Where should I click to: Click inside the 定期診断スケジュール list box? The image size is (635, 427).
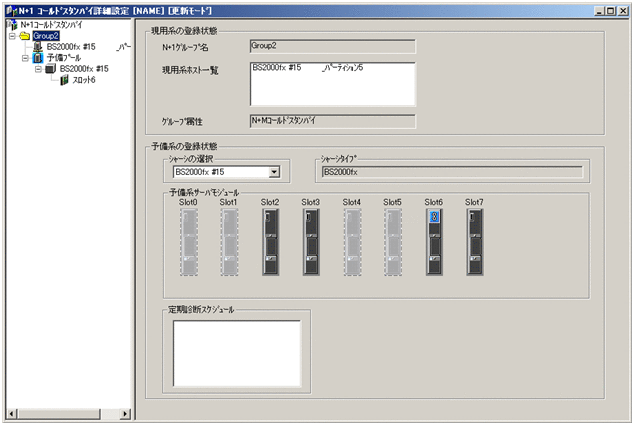(x=237, y=353)
